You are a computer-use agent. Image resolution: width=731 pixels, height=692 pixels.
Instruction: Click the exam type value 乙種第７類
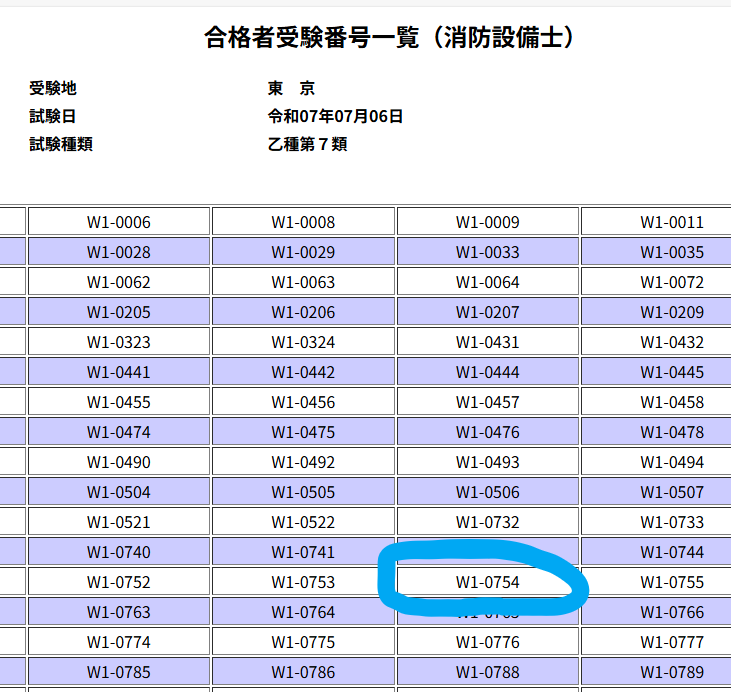pos(307,144)
